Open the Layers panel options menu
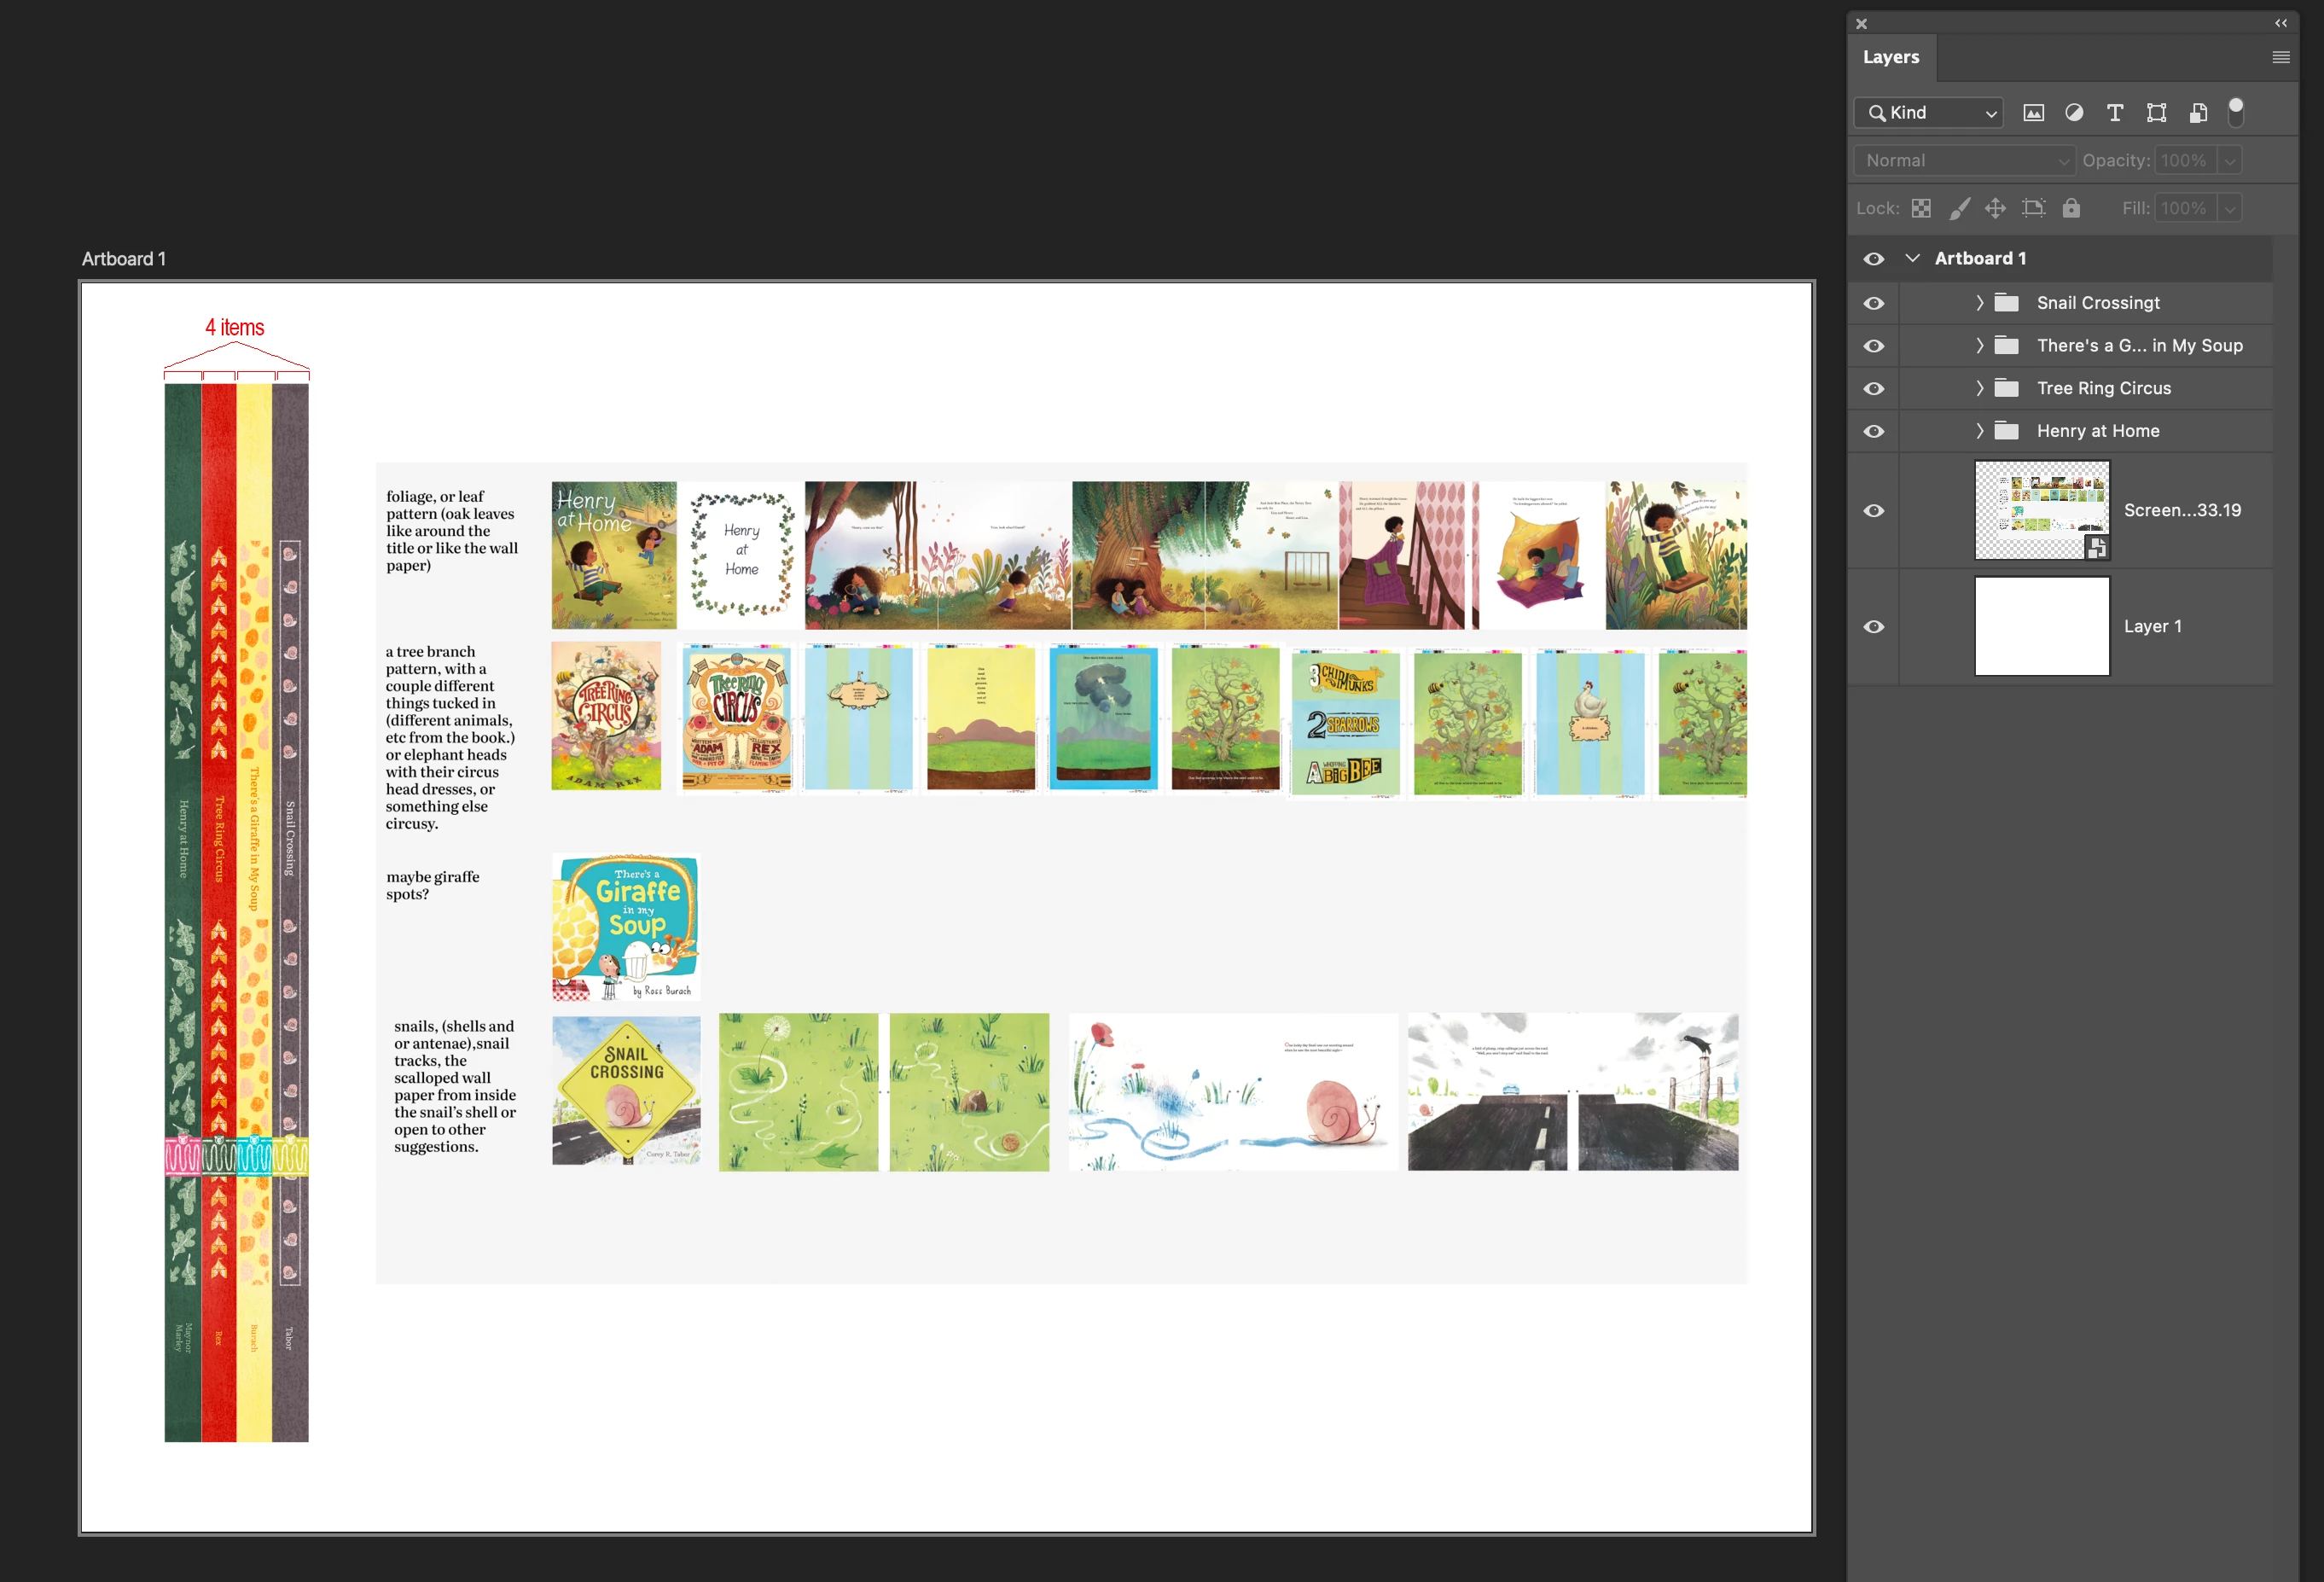The height and width of the screenshot is (1582, 2324). click(x=2280, y=57)
